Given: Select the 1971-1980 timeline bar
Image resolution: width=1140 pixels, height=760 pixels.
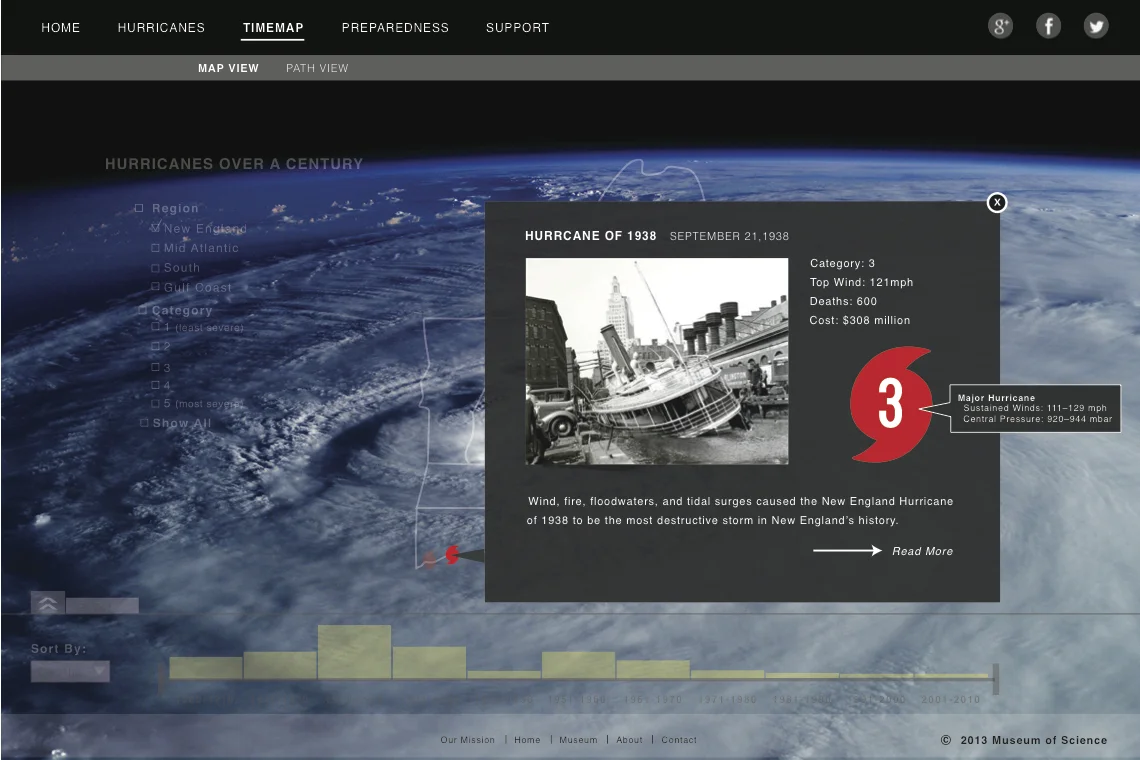Looking at the screenshot, I should (x=727, y=674).
